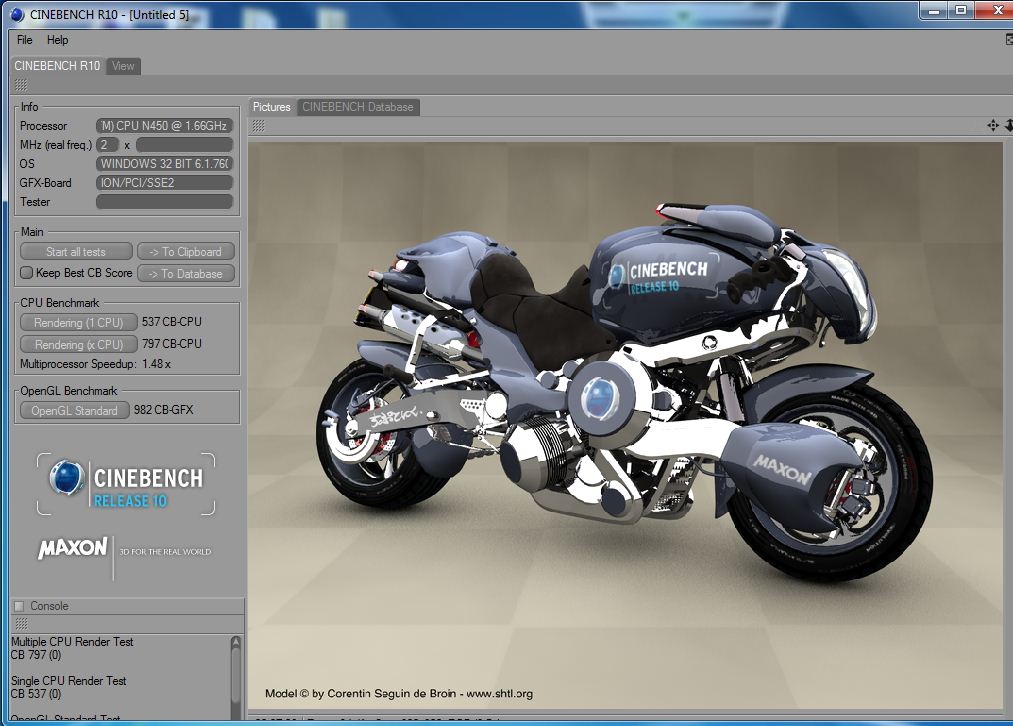This screenshot has height=726, width=1013.
Task: Select the Pictures tab
Action: 271,107
